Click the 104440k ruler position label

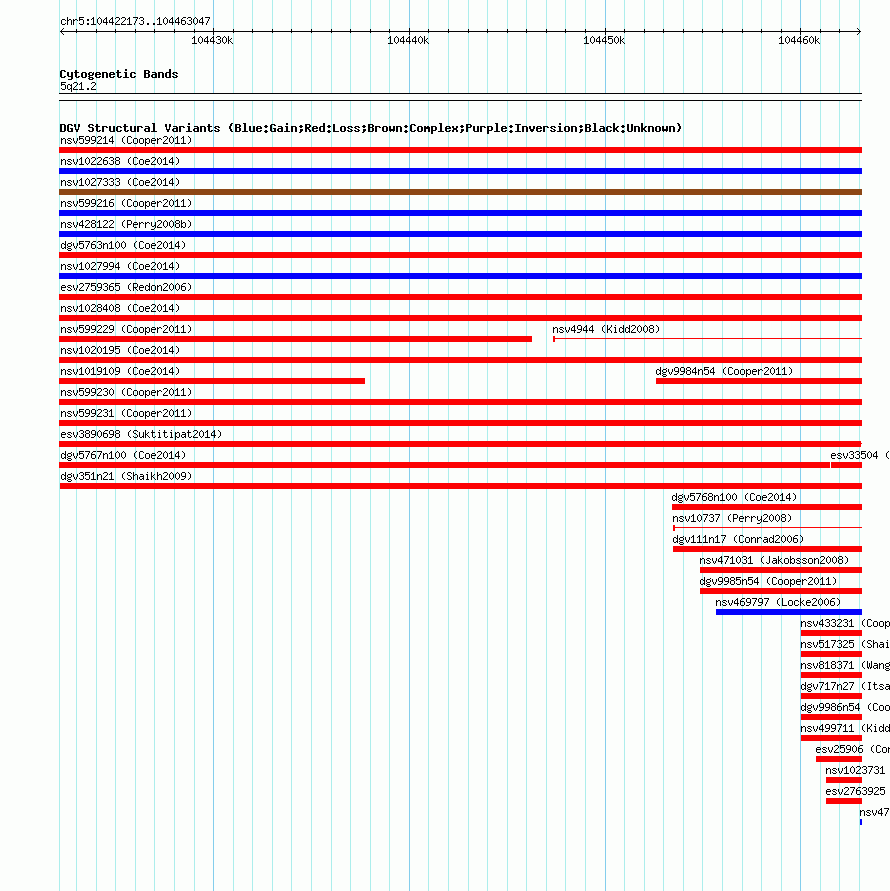click(408, 40)
